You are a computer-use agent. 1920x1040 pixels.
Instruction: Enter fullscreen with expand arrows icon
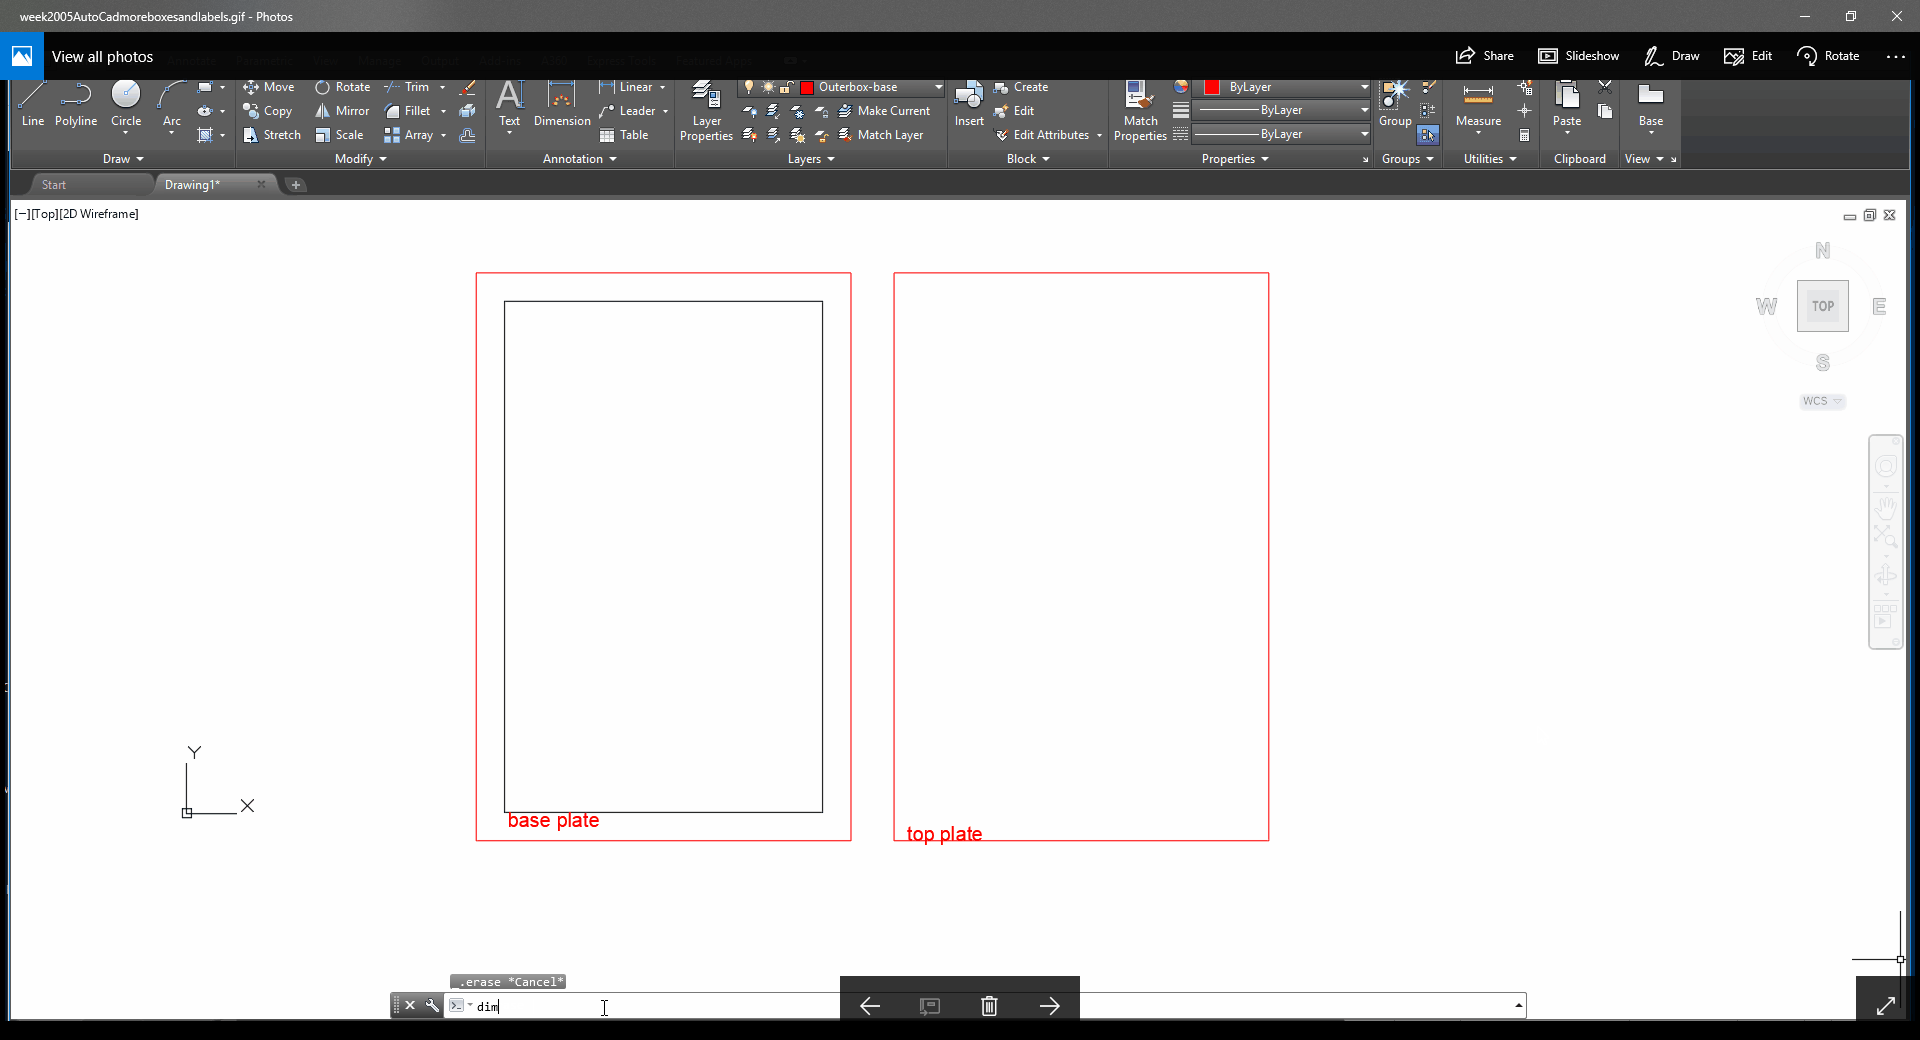click(x=1886, y=1006)
